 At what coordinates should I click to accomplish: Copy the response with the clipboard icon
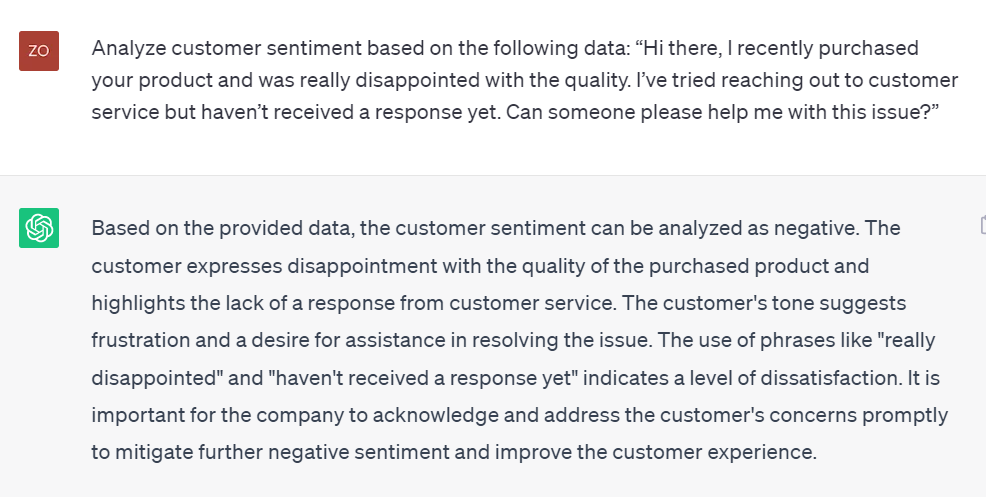coord(981,224)
